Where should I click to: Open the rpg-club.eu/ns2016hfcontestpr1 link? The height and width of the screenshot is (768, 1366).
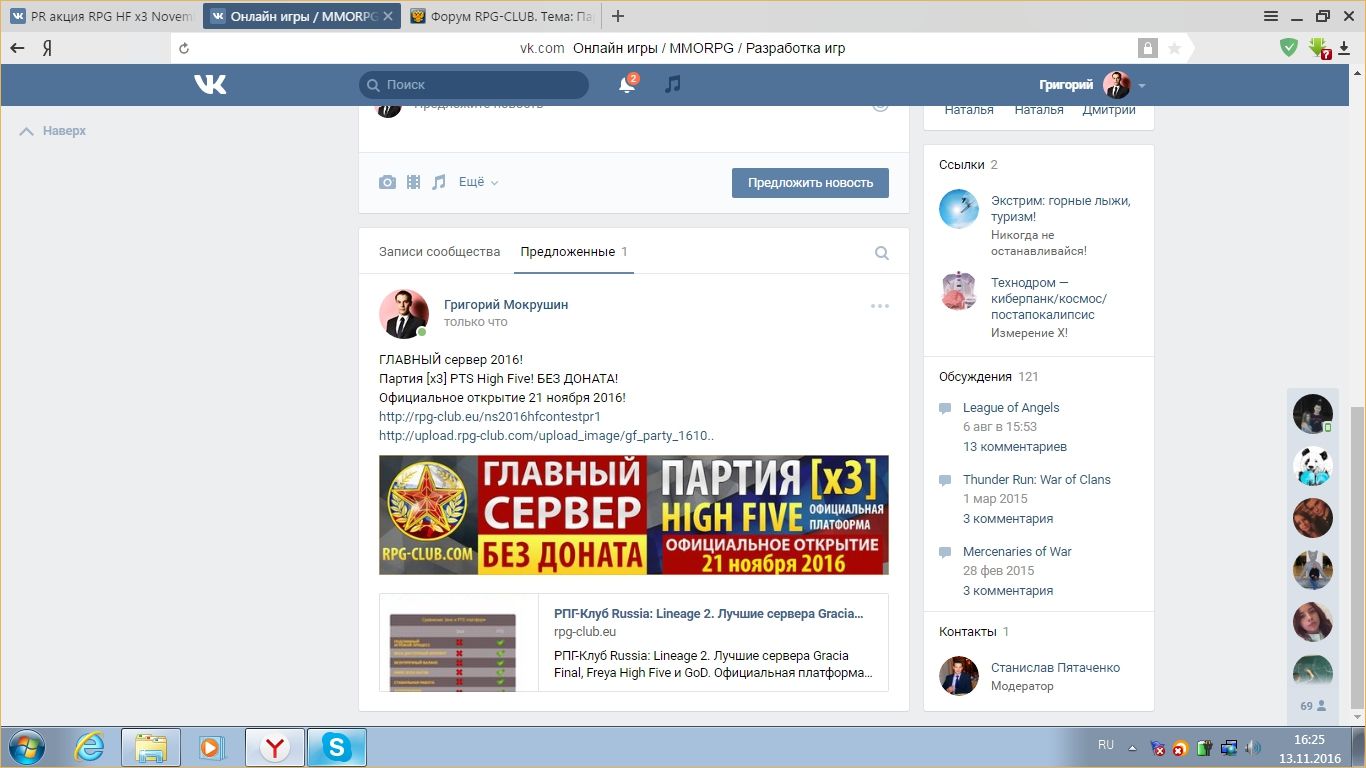489,416
